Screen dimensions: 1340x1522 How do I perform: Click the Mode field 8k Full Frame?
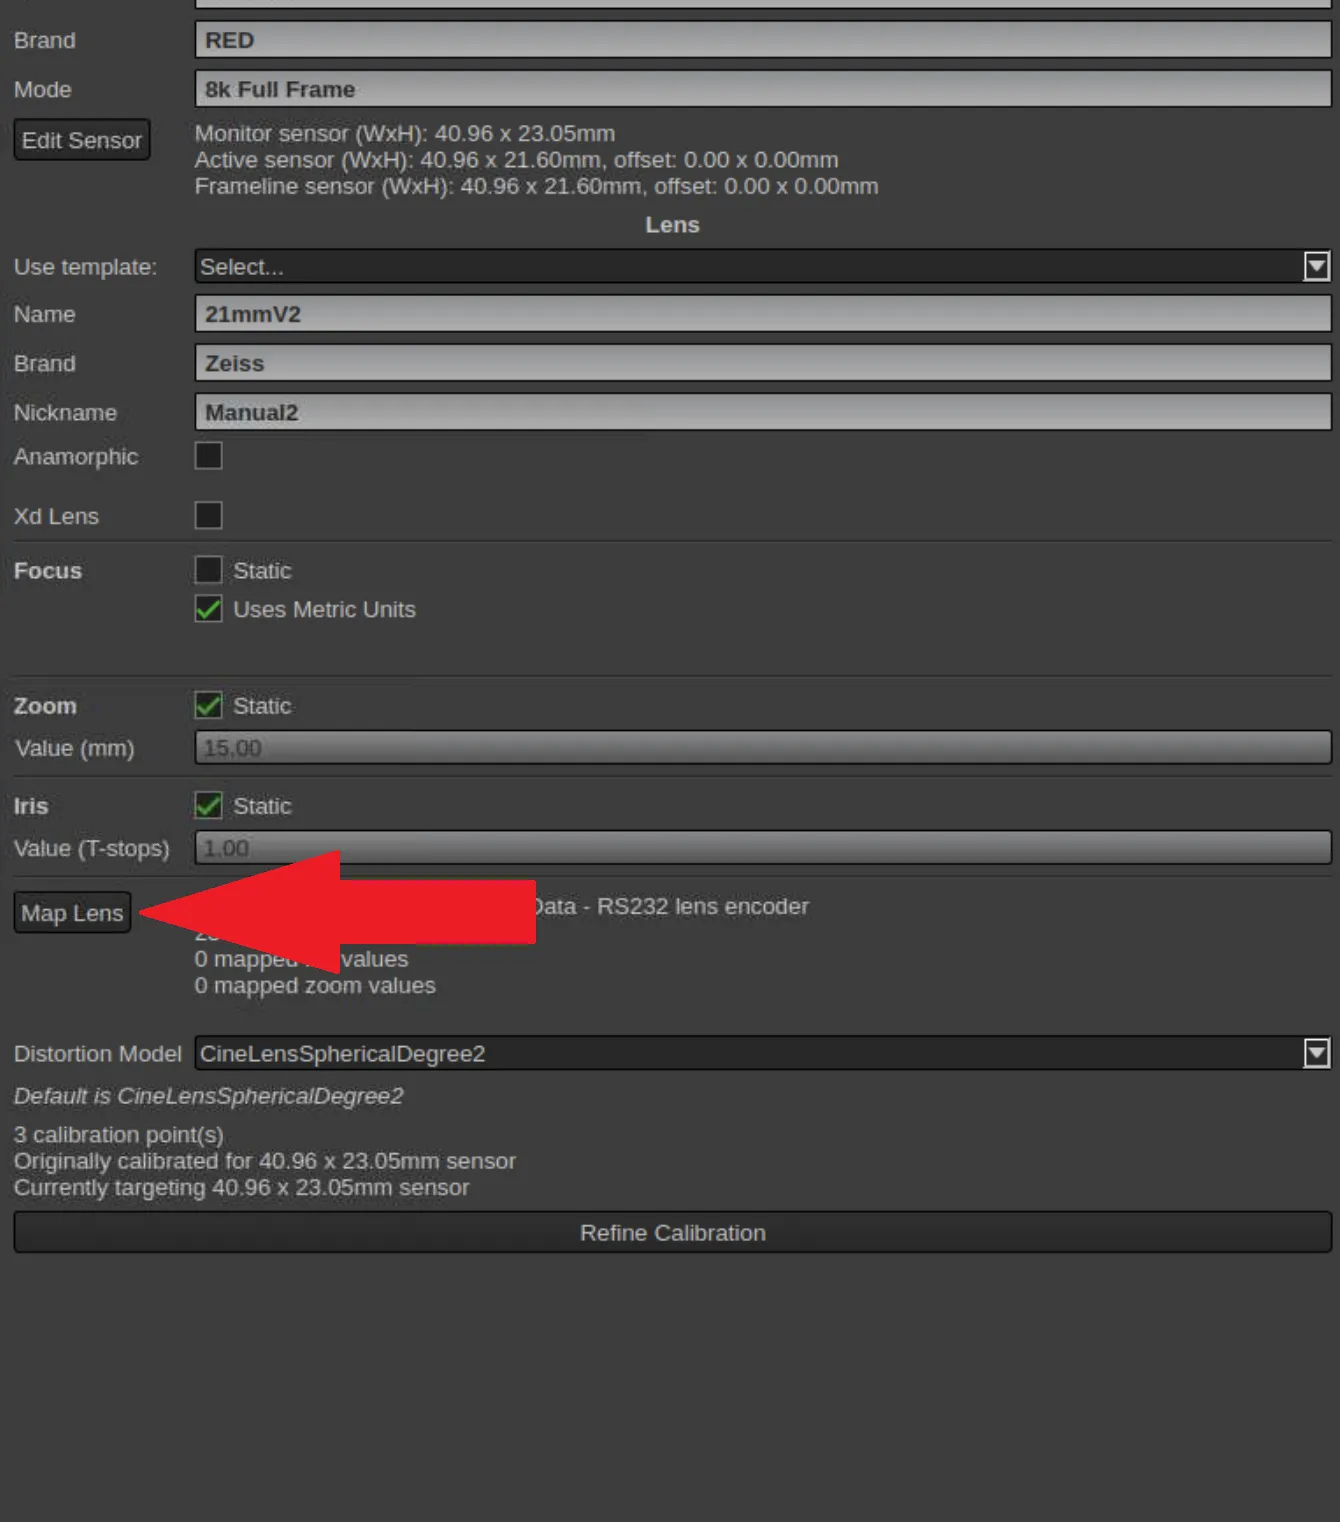[763, 89]
